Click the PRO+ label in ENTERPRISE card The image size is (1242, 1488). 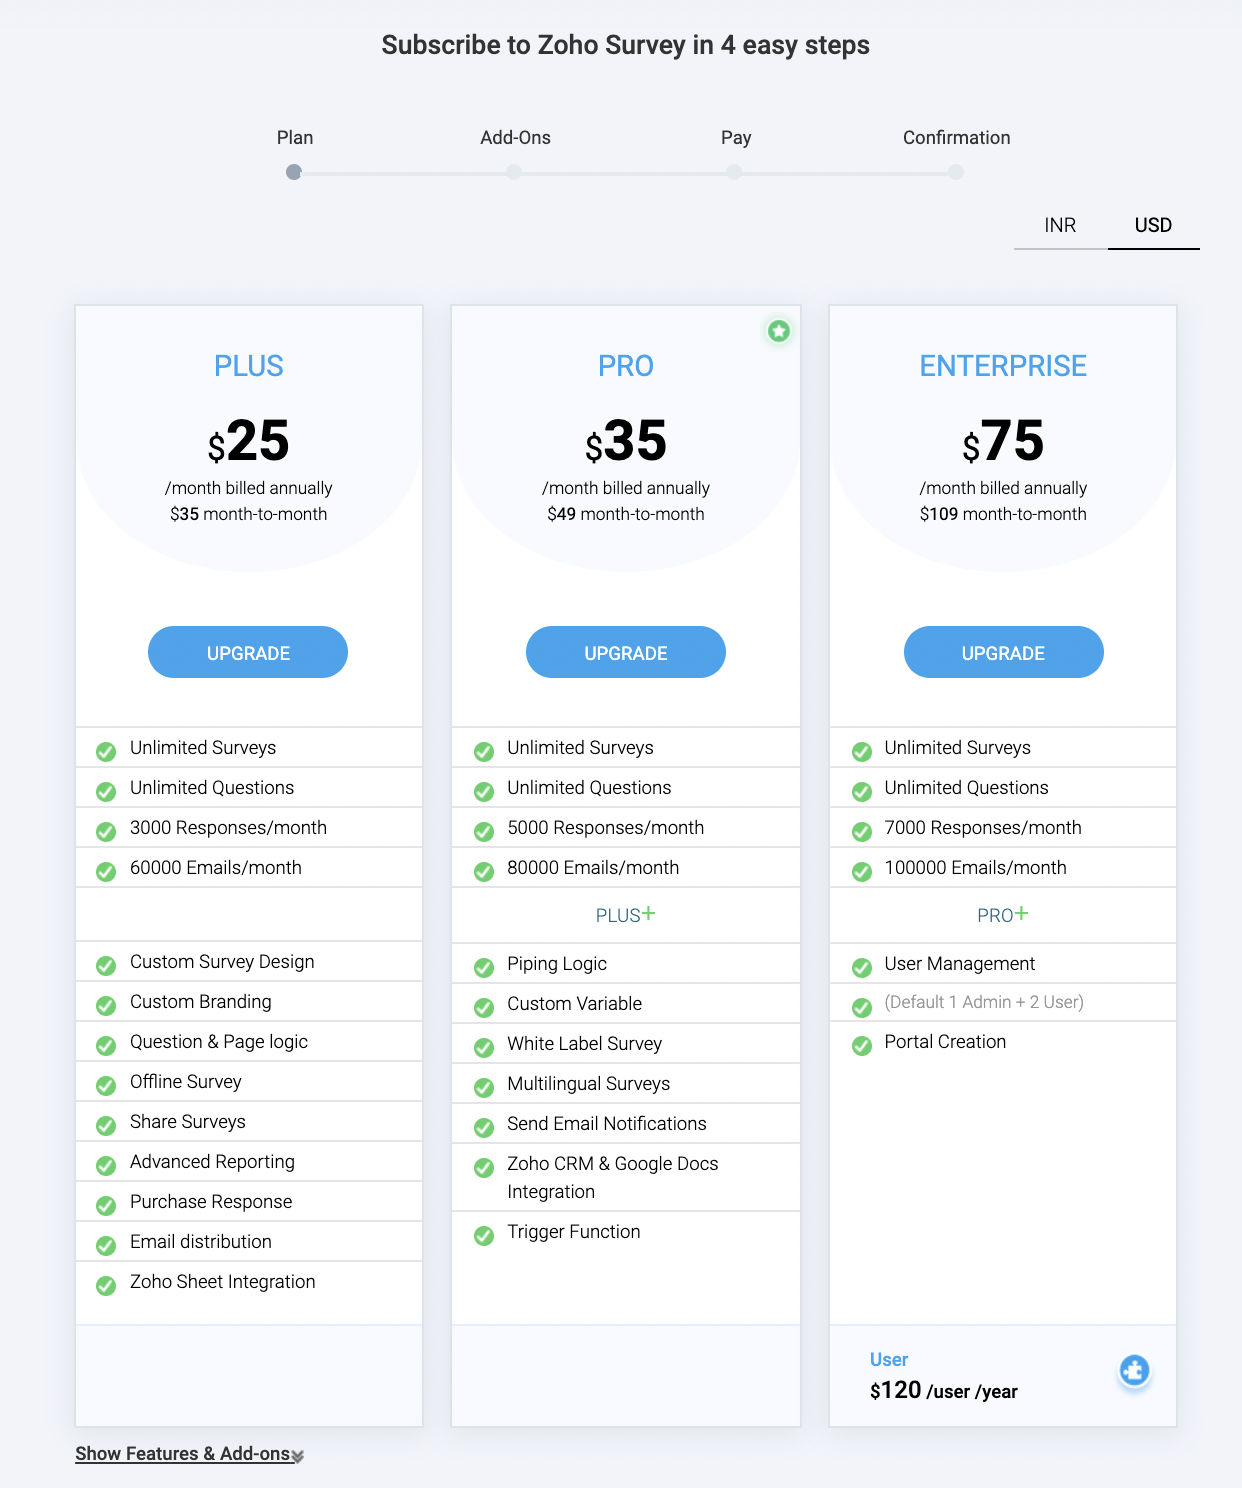[x=1003, y=915]
